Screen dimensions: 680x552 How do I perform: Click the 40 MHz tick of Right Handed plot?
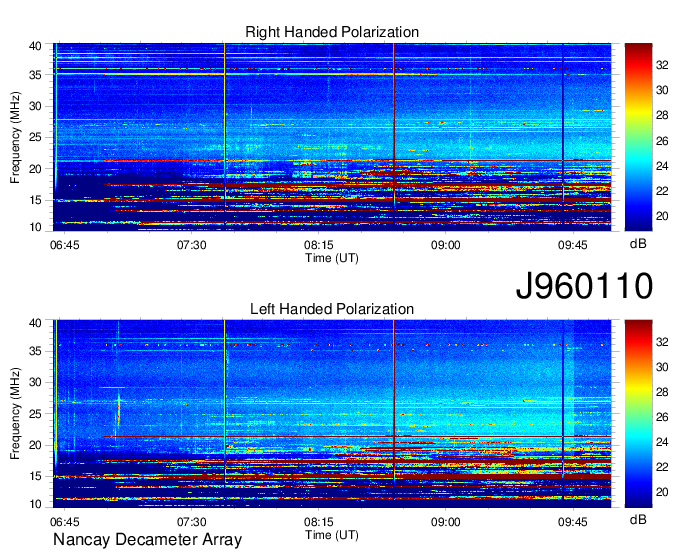pos(35,46)
